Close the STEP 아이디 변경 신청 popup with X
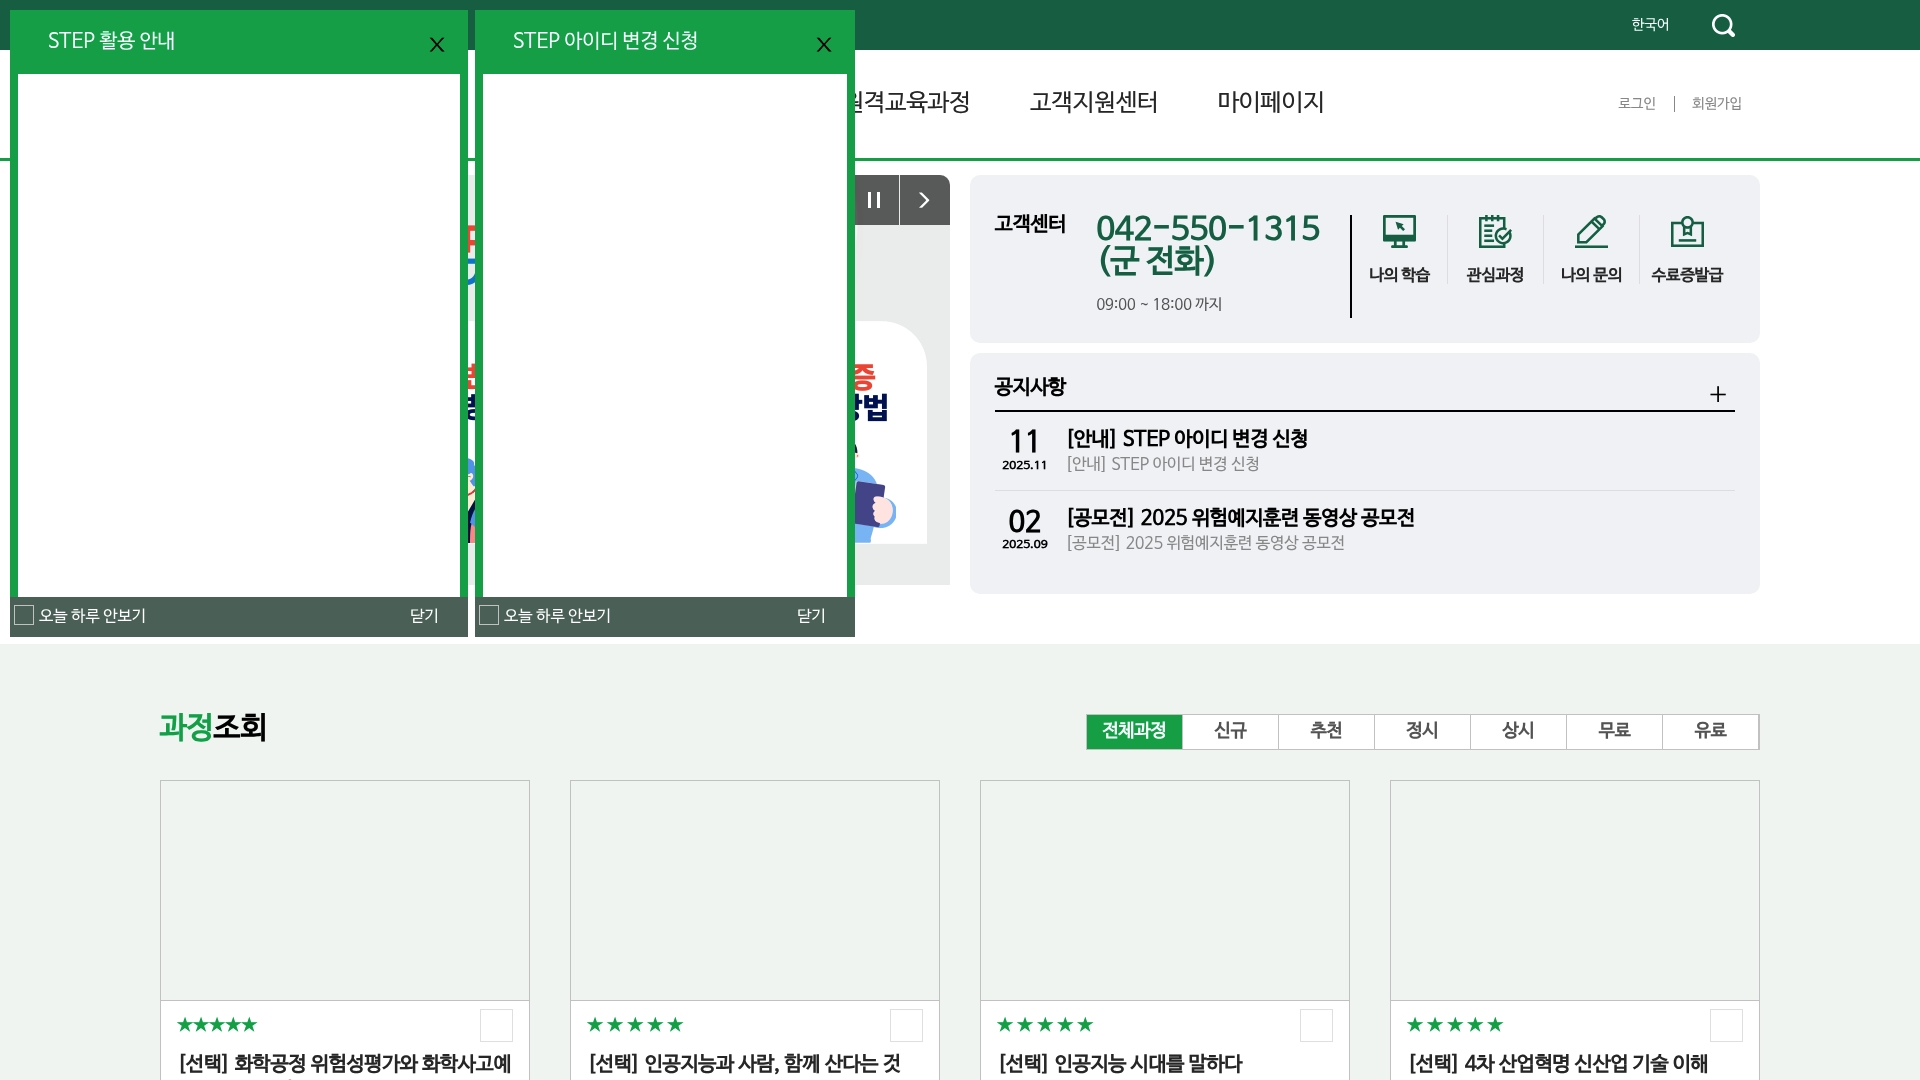The height and width of the screenshot is (1080, 1920). 824,45
